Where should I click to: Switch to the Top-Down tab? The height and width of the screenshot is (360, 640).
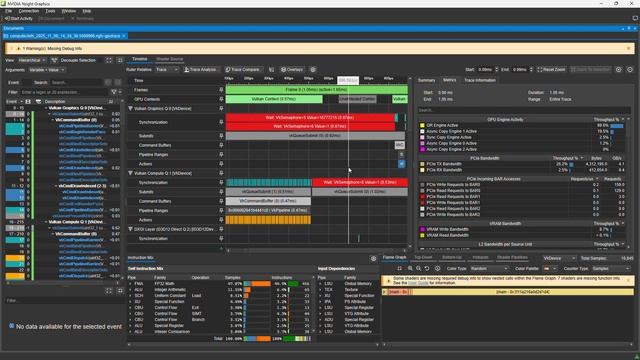pyautogui.click(x=423, y=258)
